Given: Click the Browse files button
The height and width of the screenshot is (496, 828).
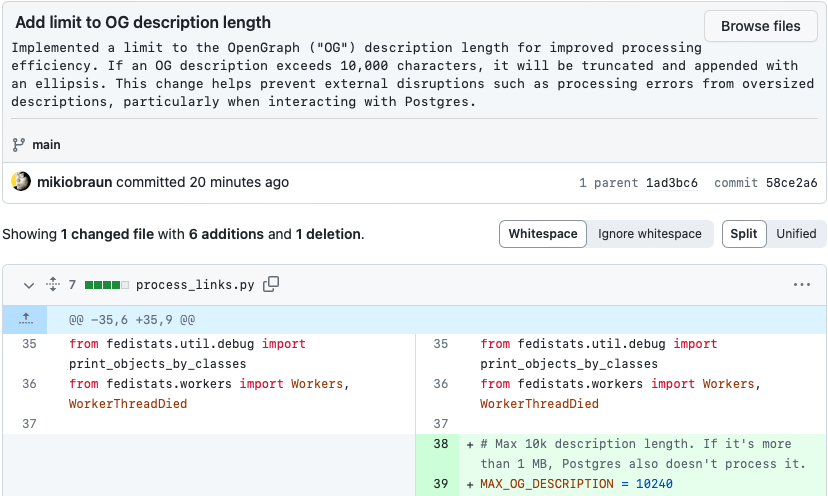Looking at the screenshot, I should click(x=760, y=26).
